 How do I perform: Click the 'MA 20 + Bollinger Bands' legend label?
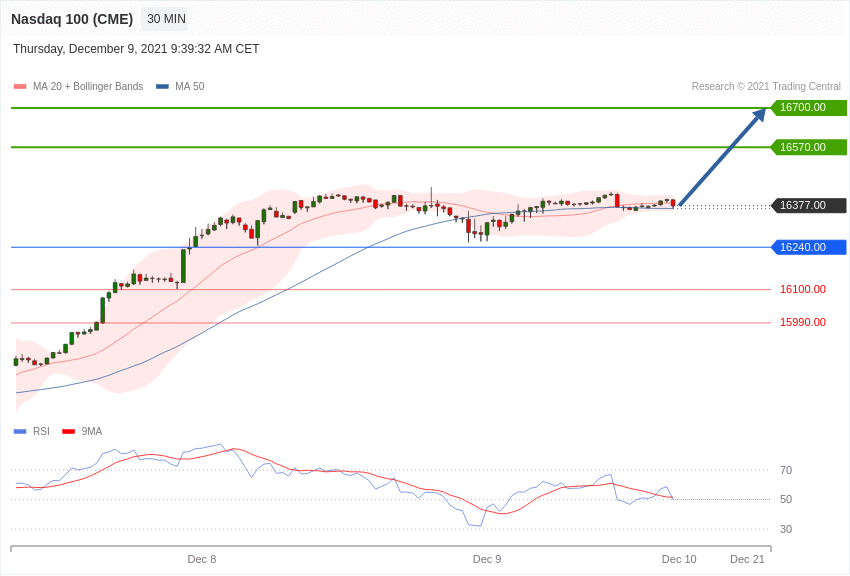click(88, 86)
